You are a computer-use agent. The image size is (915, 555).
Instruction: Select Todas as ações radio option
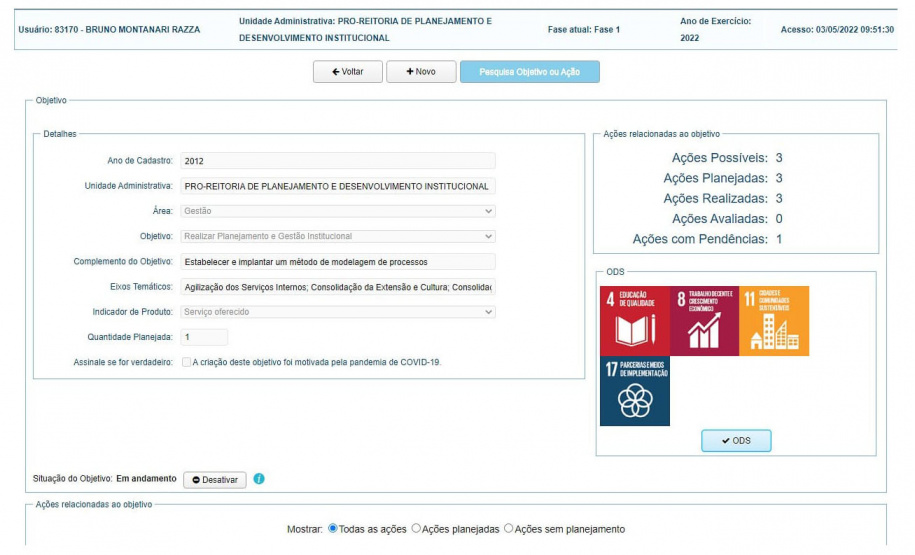333,528
